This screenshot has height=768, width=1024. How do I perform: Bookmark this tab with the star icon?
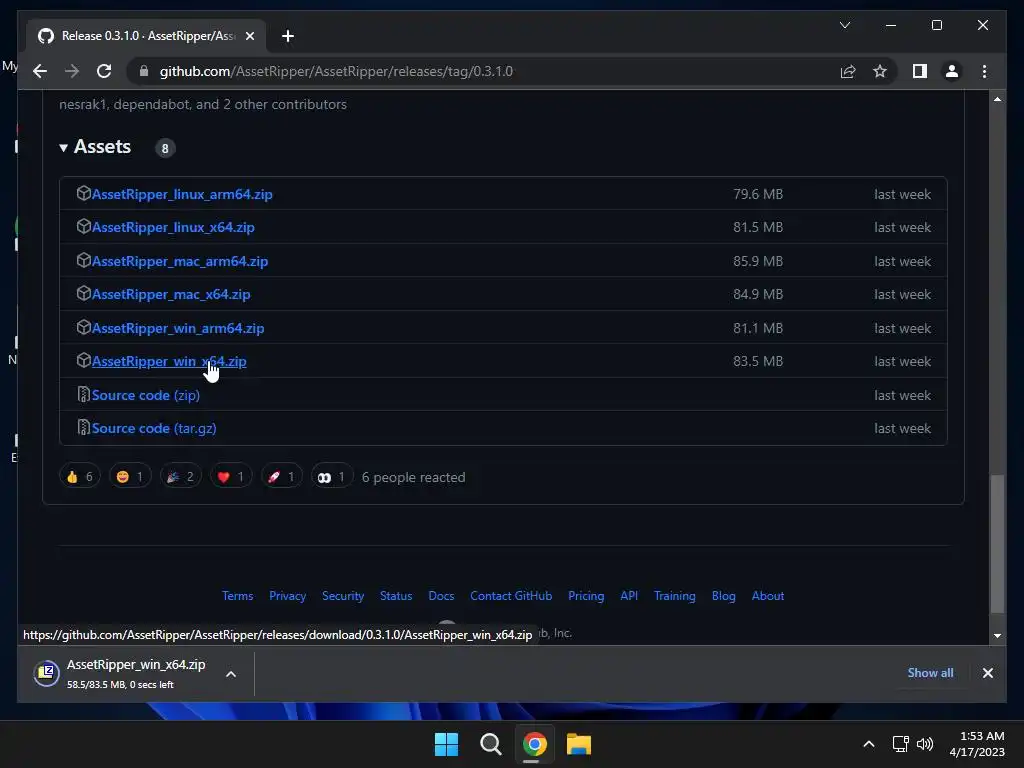click(x=880, y=71)
